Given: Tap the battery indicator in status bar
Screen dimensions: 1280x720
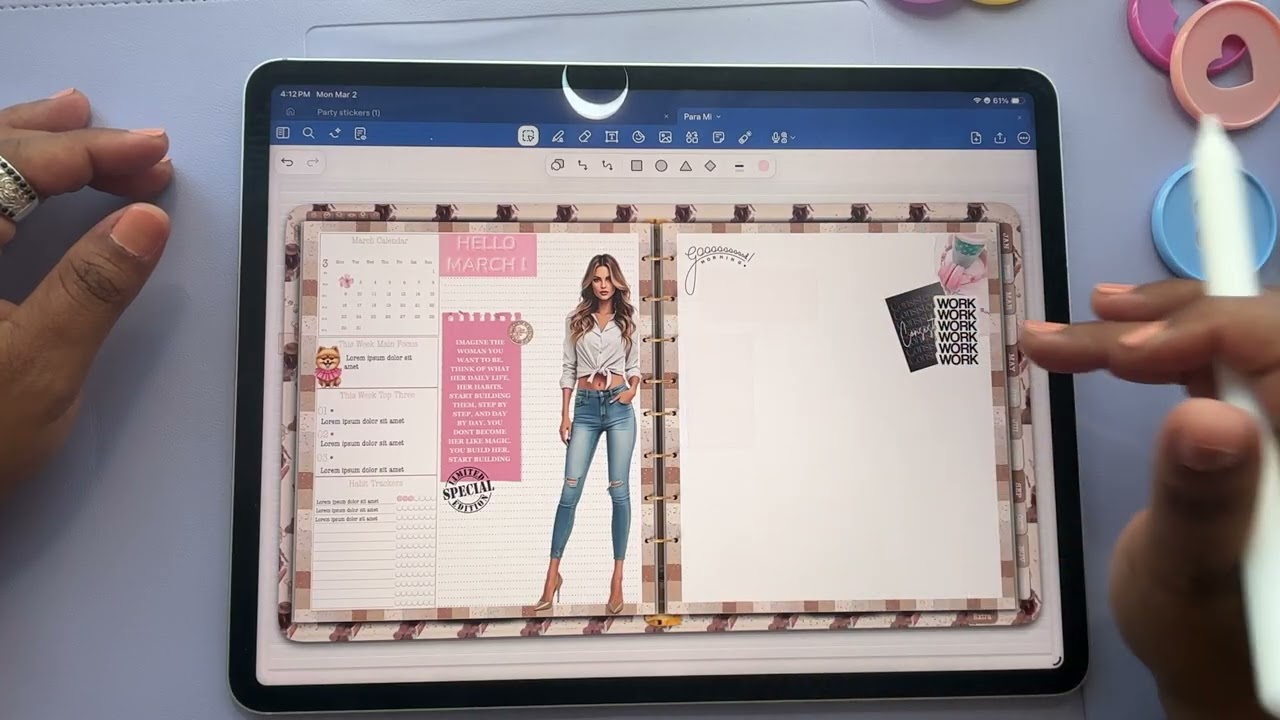Looking at the screenshot, I should (x=1016, y=101).
